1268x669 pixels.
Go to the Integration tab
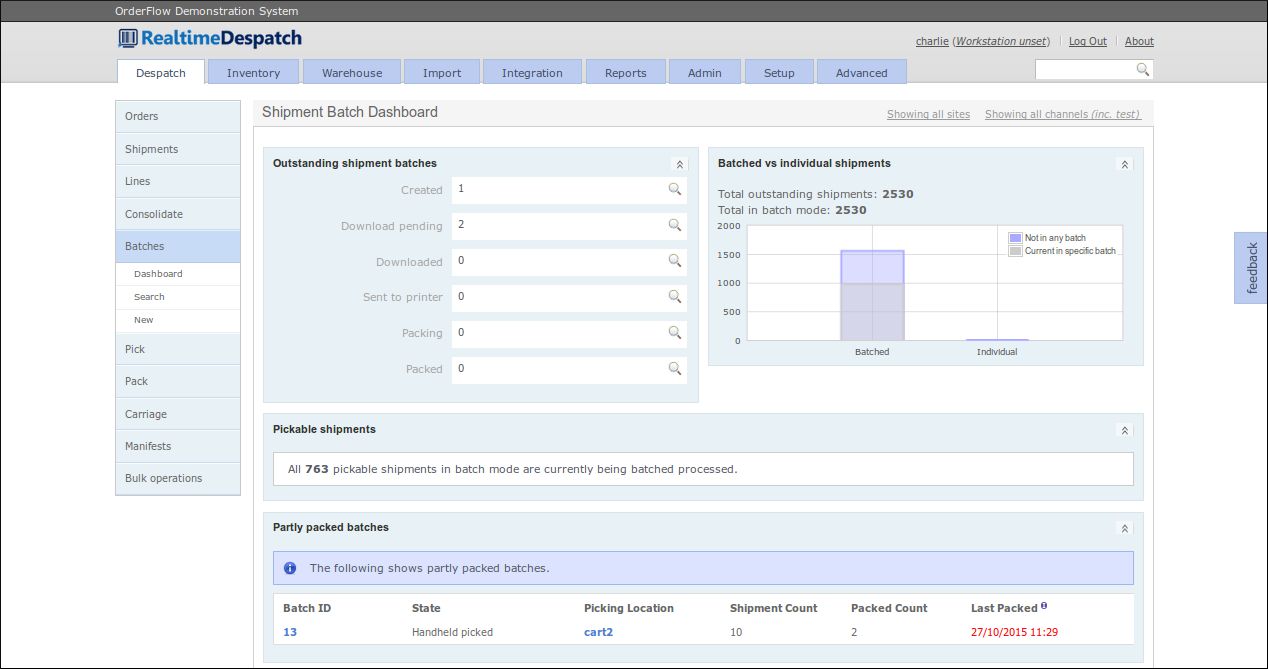532,72
